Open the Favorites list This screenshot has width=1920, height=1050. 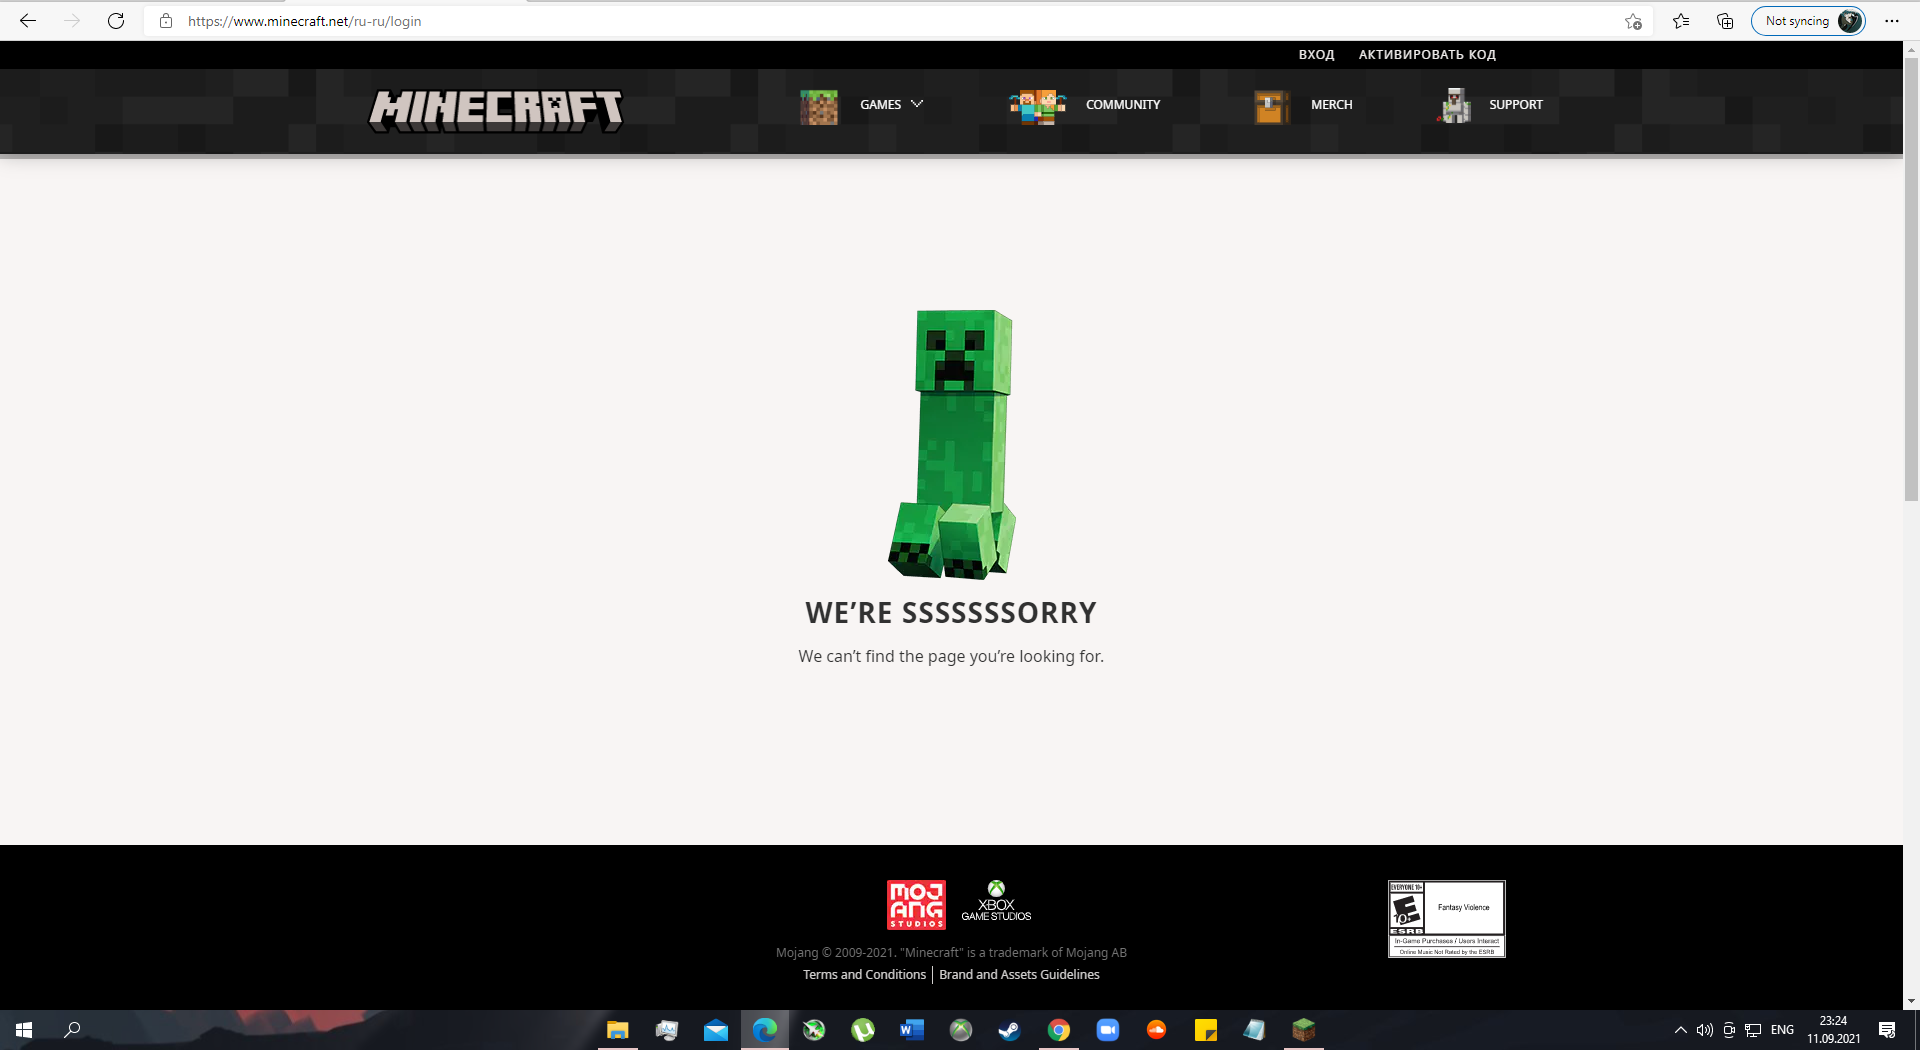[x=1681, y=21]
